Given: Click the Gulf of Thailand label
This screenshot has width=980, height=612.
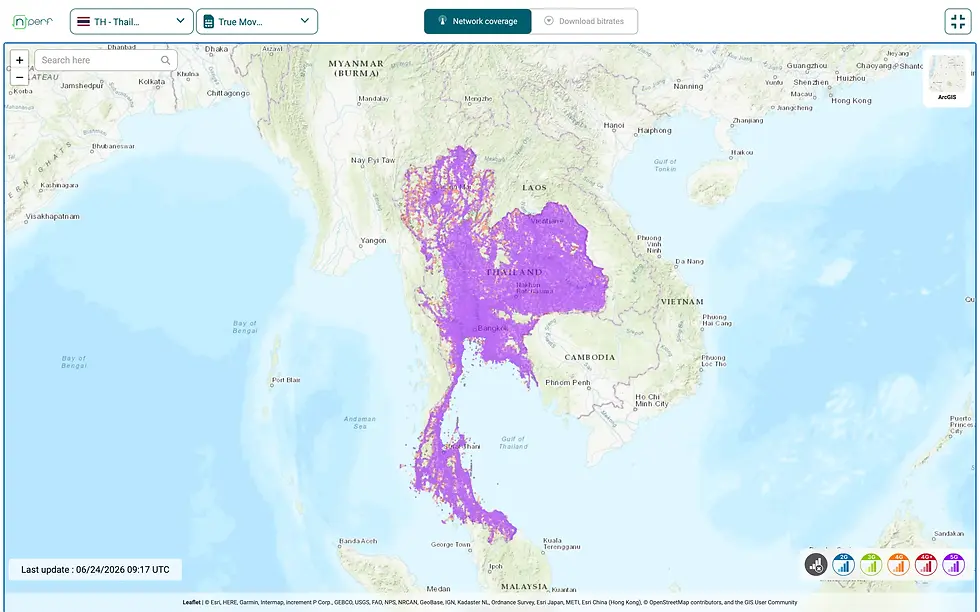Looking at the screenshot, I should [513, 443].
